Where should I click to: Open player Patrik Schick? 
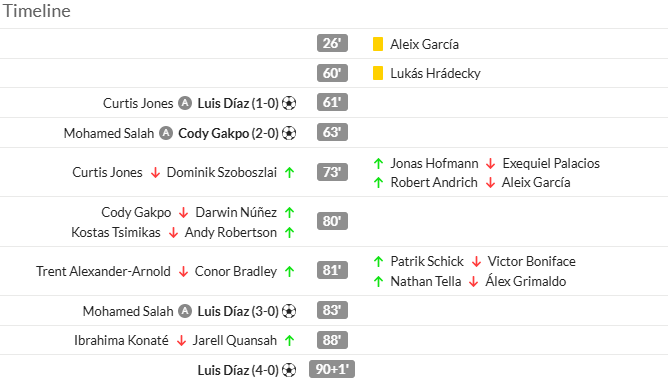(x=427, y=261)
